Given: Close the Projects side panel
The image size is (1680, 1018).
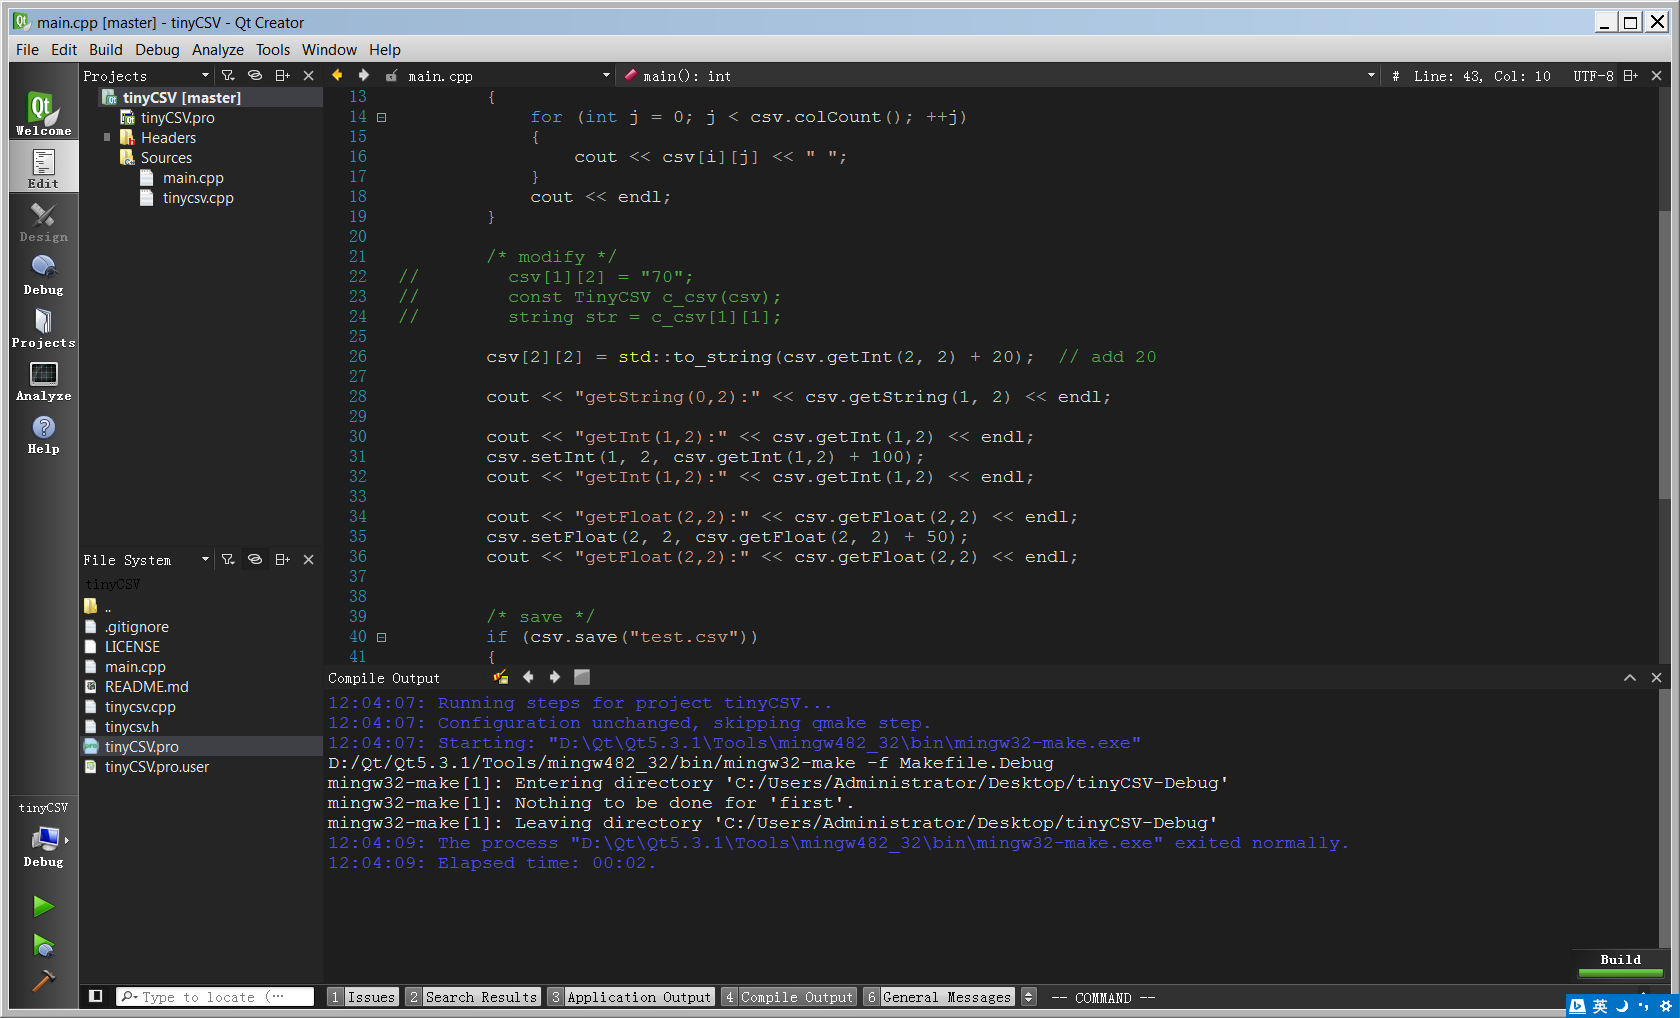Looking at the screenshot, I should click(308, 75).
